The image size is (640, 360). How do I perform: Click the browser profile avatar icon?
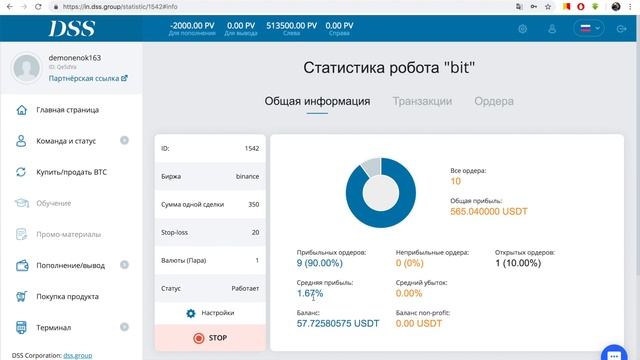pyautogui.click(x=616, y=7)
